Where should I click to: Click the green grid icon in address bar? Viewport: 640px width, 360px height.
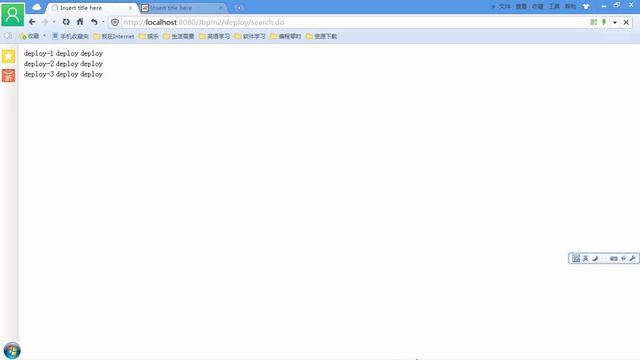pos(593,22)
